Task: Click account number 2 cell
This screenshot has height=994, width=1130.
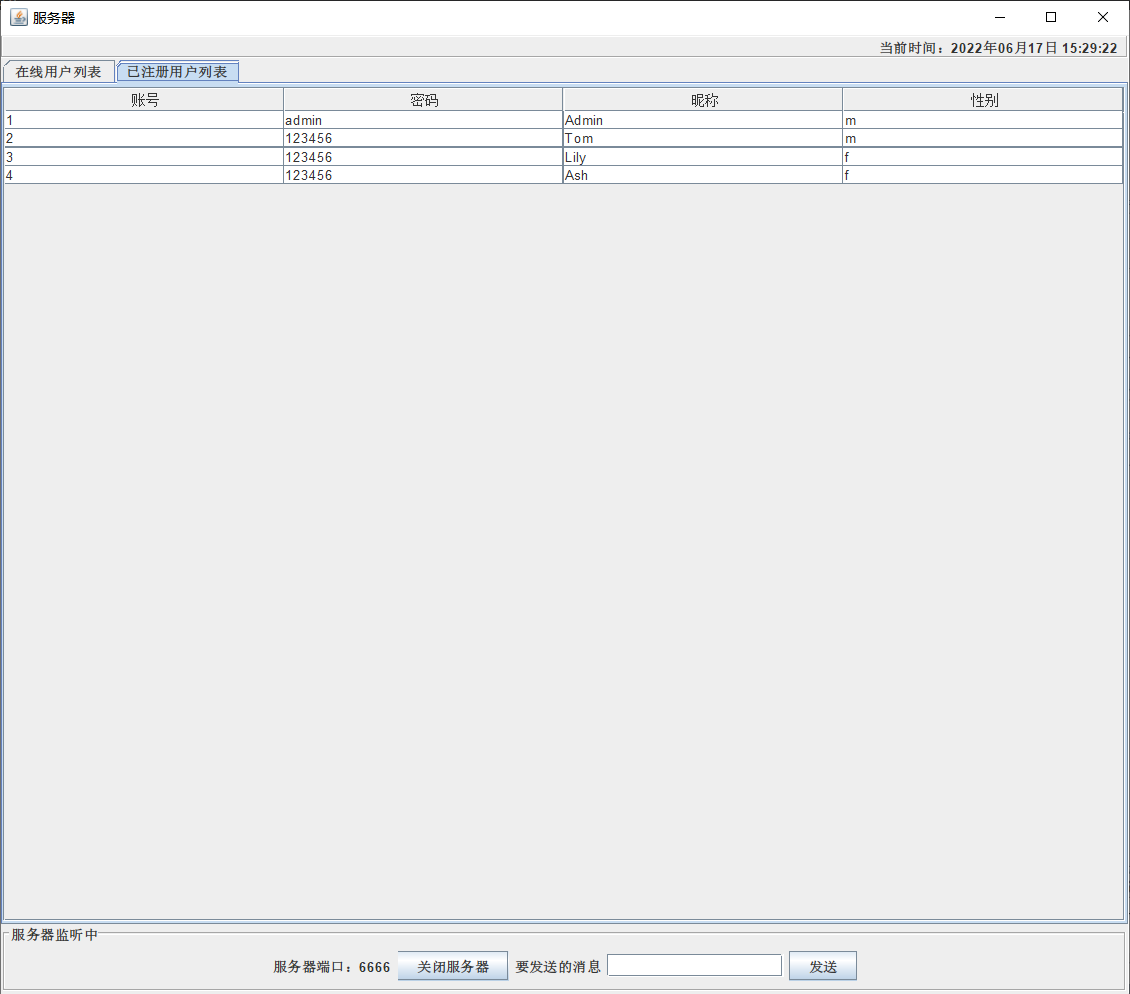Action: (144, 138)
